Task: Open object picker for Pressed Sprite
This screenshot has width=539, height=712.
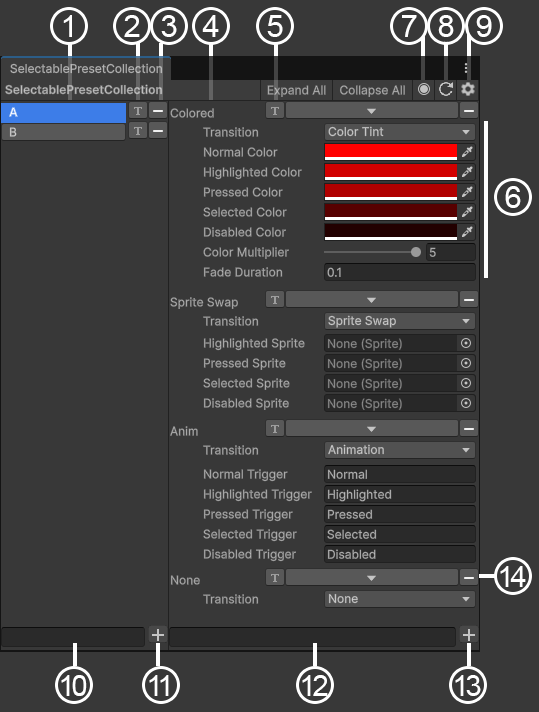Action: tap(466, 363)
